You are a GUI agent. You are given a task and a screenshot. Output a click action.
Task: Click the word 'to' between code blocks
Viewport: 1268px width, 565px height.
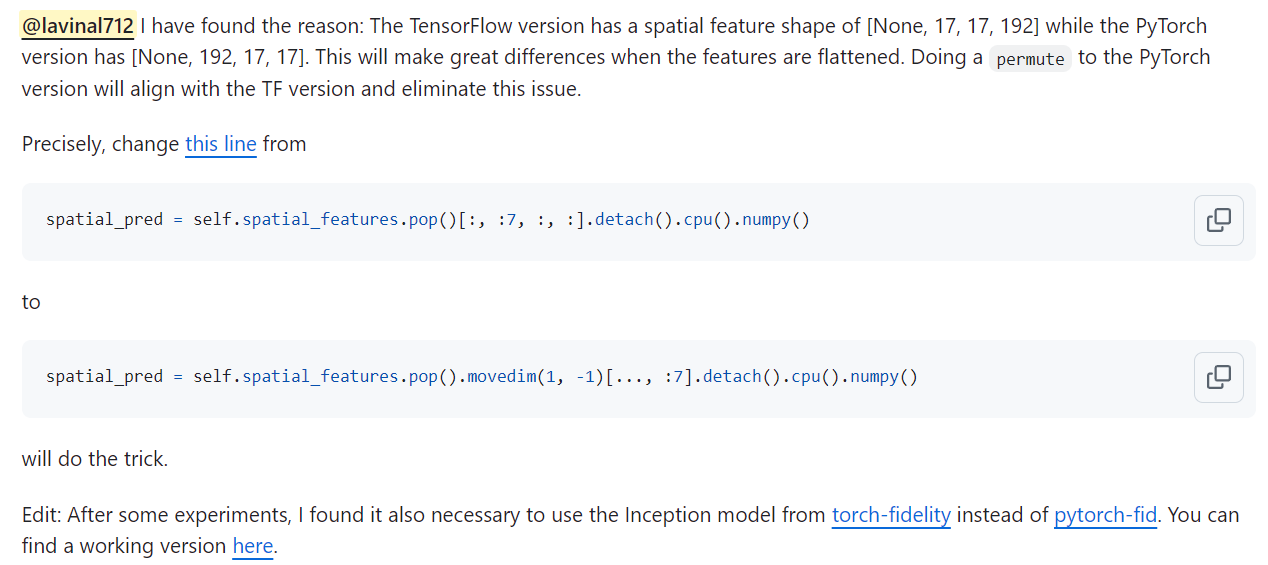[31, 302]
